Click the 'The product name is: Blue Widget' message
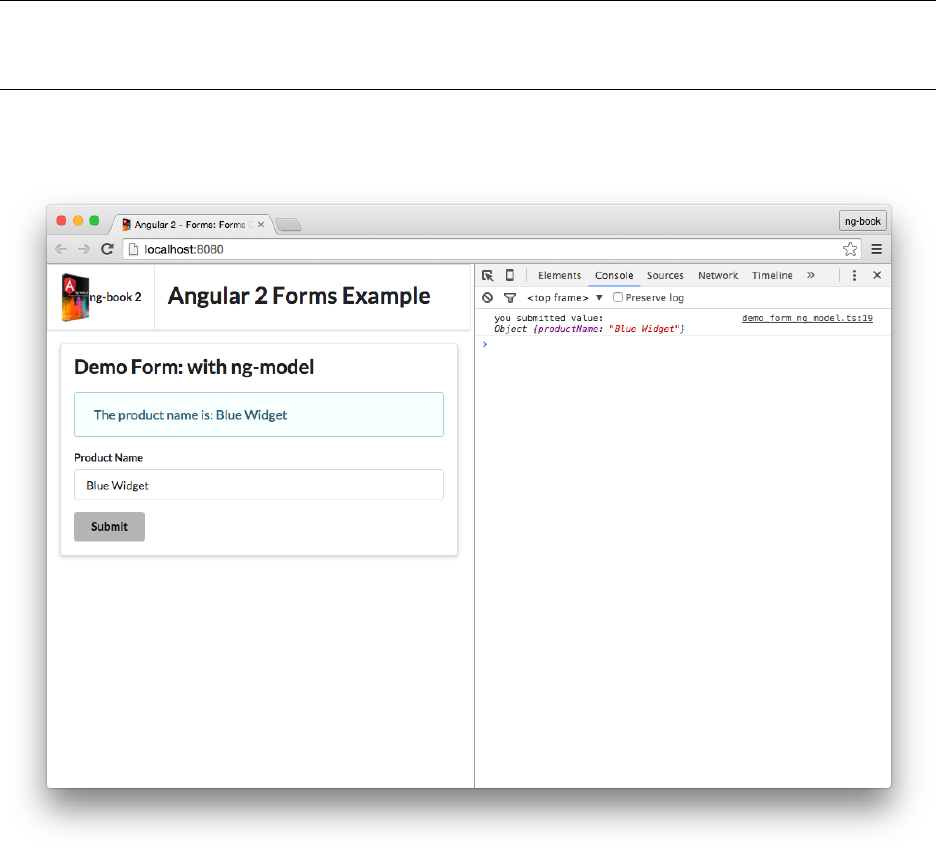Viewport: 937px width, 854px height. pyautogui.click(x=259, y=415)
